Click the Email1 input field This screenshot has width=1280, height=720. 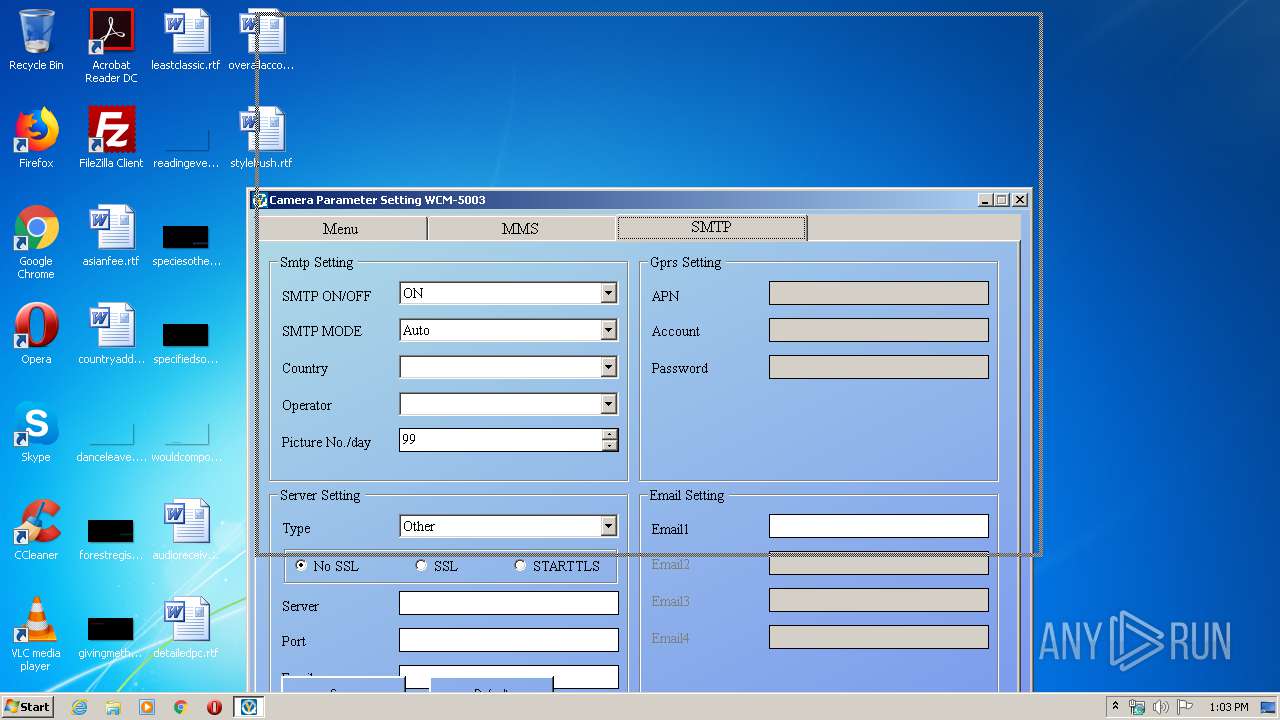878,526
